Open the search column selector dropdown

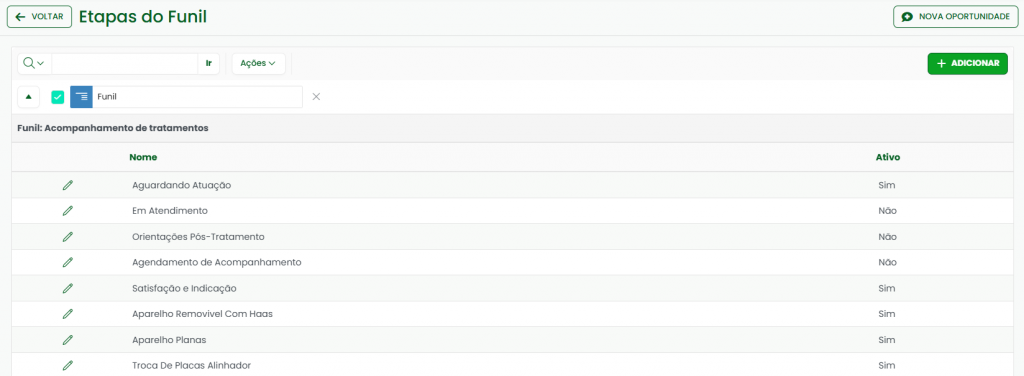34,63
